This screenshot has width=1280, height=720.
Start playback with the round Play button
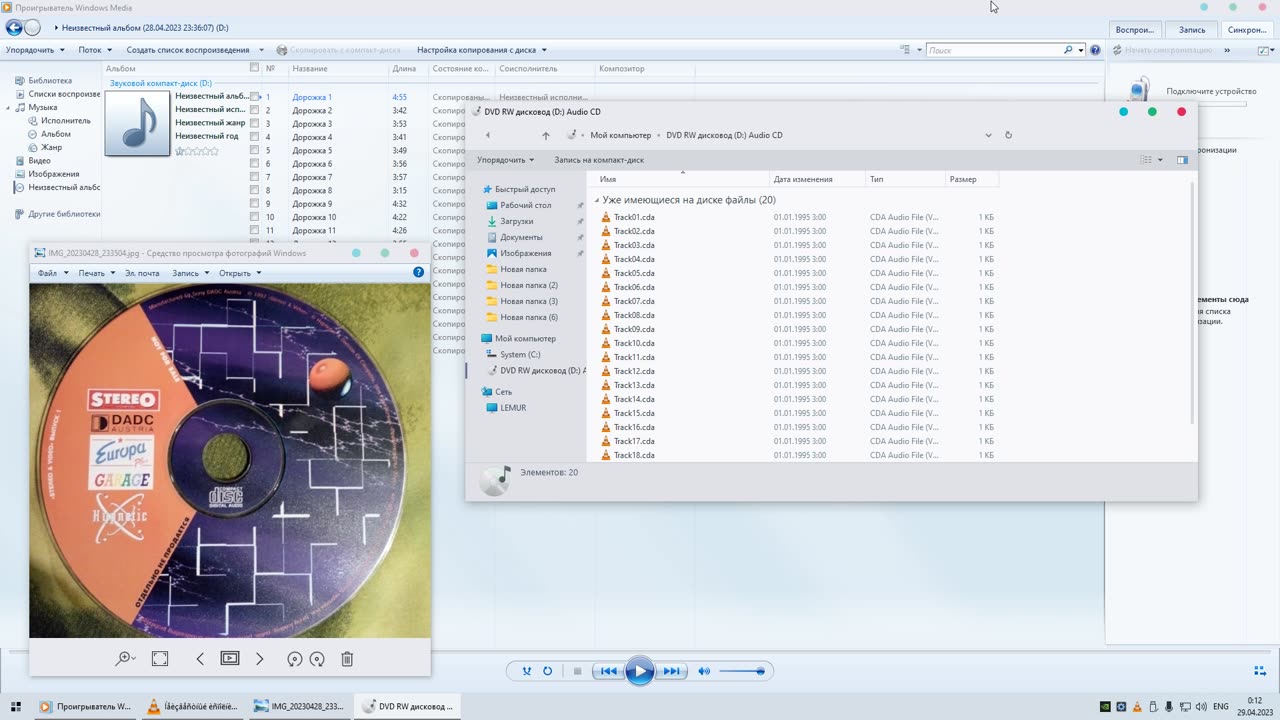[x=640, y=671]
